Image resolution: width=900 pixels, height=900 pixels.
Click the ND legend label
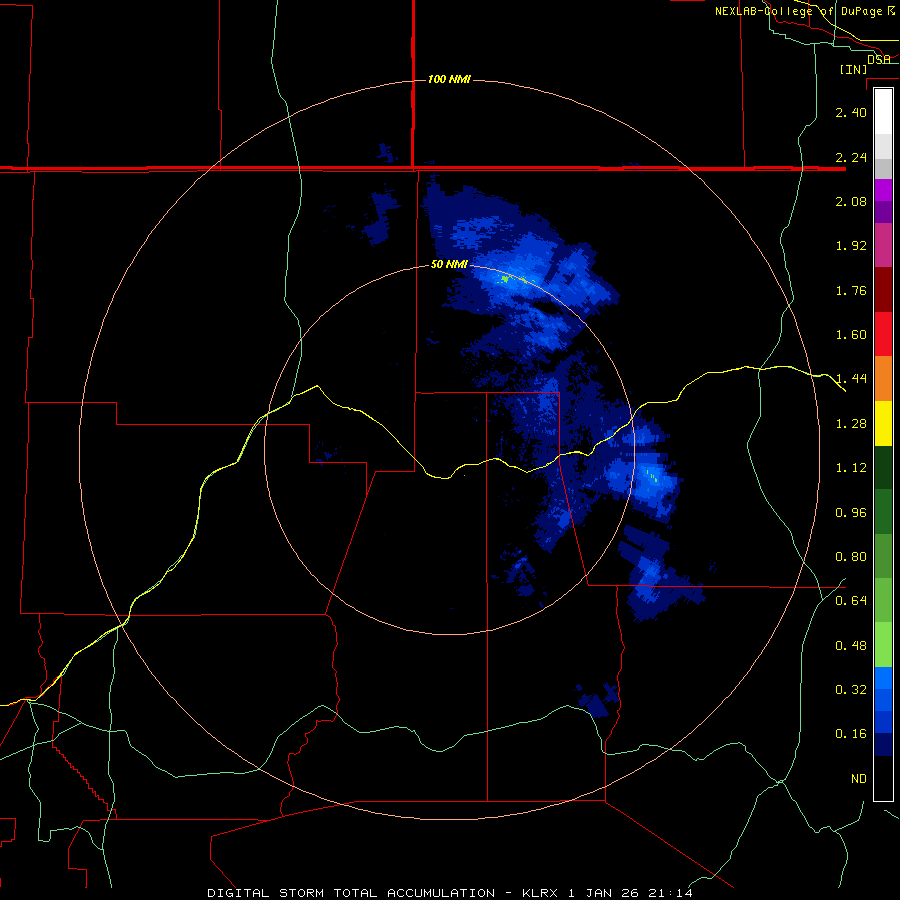pos(859,779)
